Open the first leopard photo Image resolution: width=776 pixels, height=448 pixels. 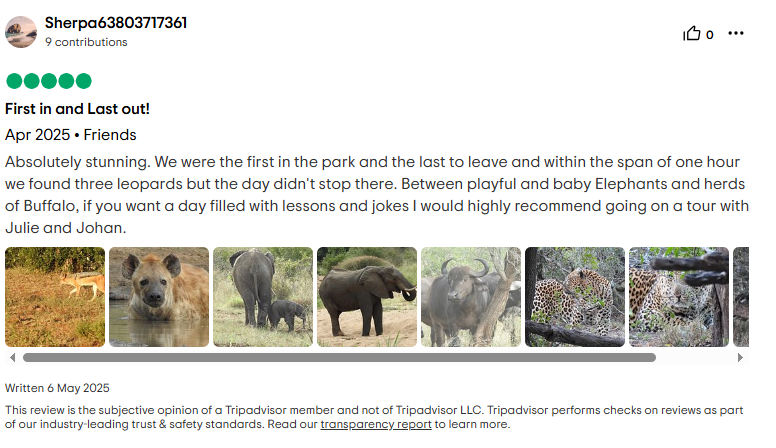(x=575, y=297)
